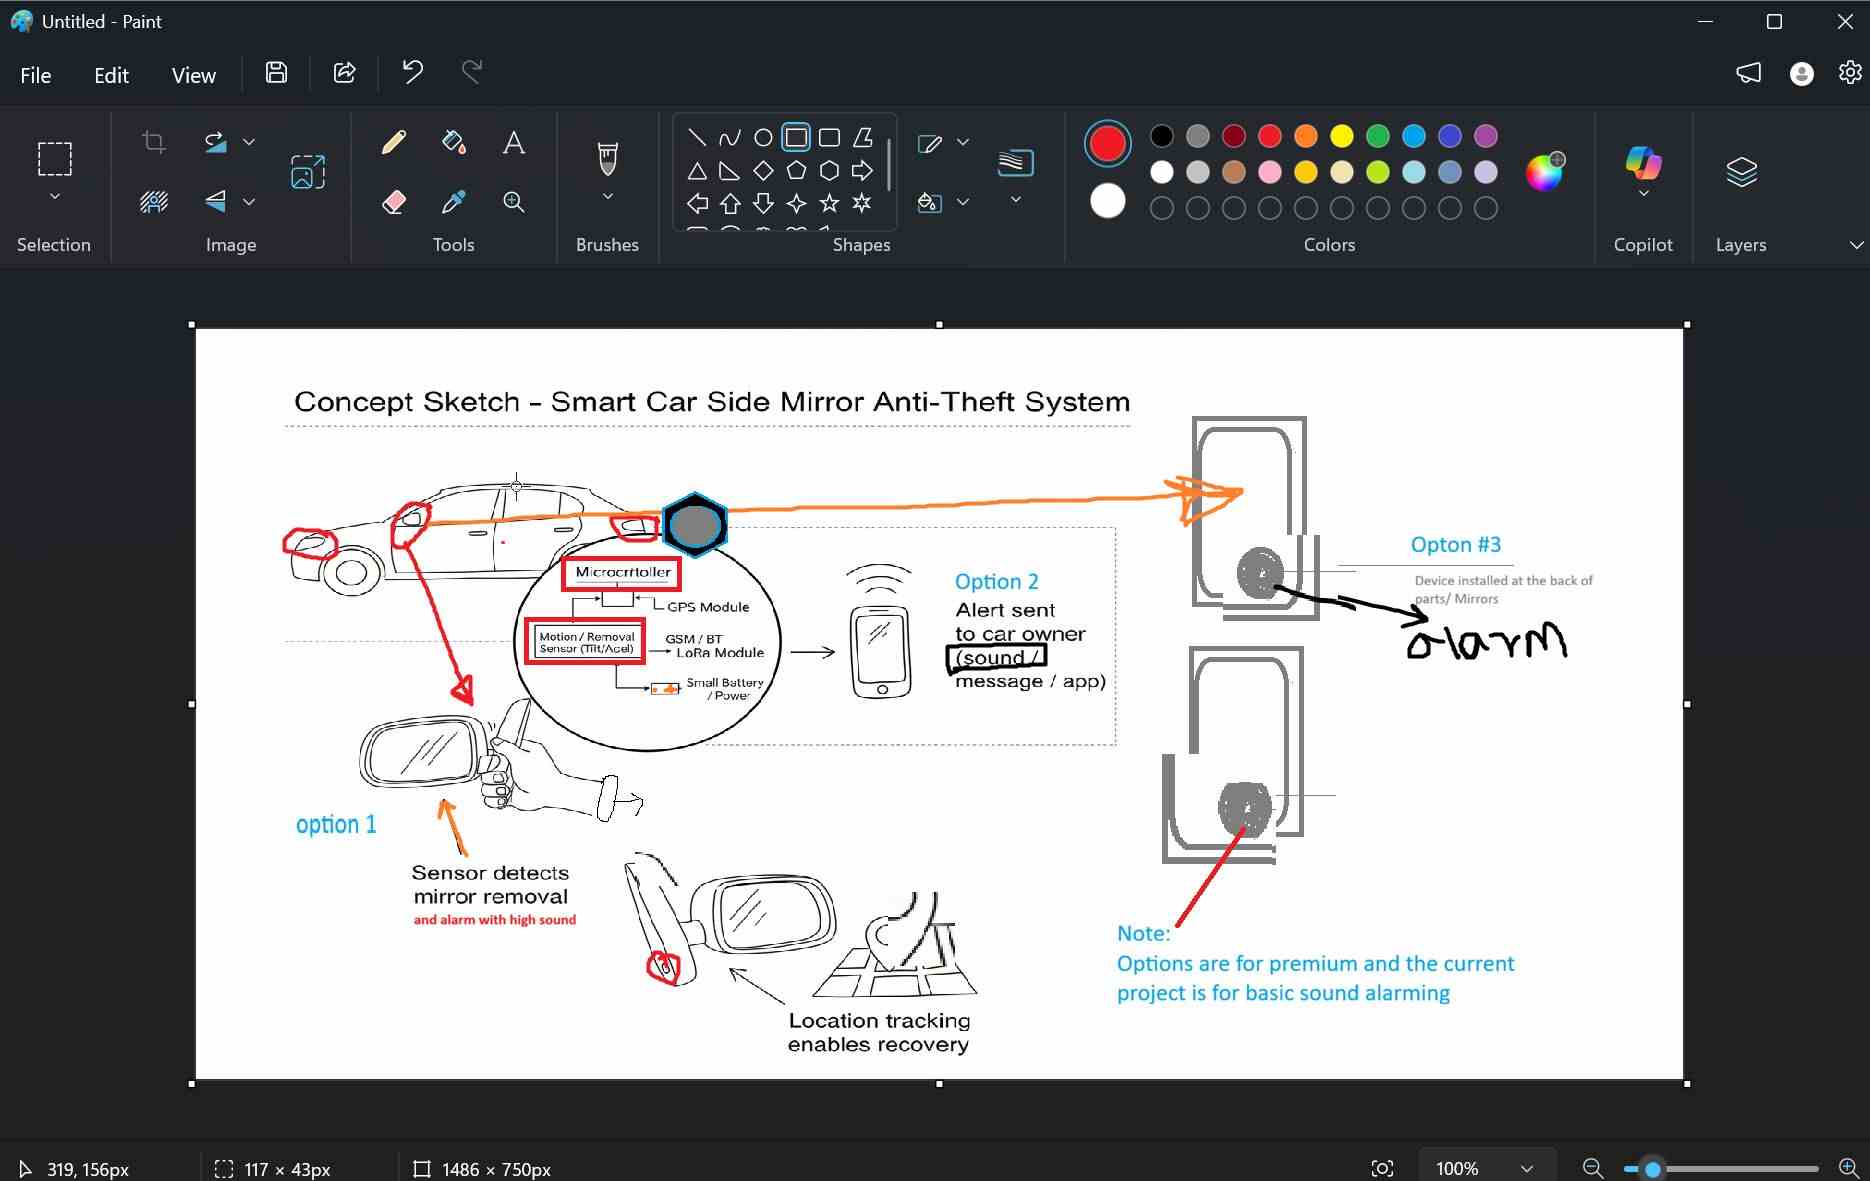
Task: Pick brown from the color palette
Action: tap(1233, 172)
